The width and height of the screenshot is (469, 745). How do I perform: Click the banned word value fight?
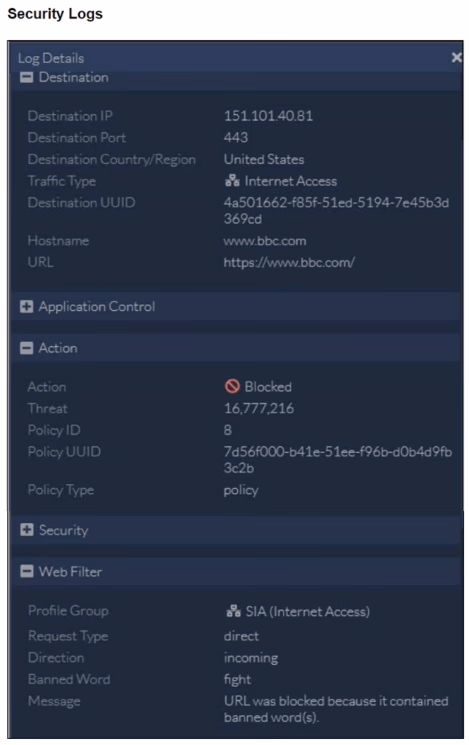(237, 679)
